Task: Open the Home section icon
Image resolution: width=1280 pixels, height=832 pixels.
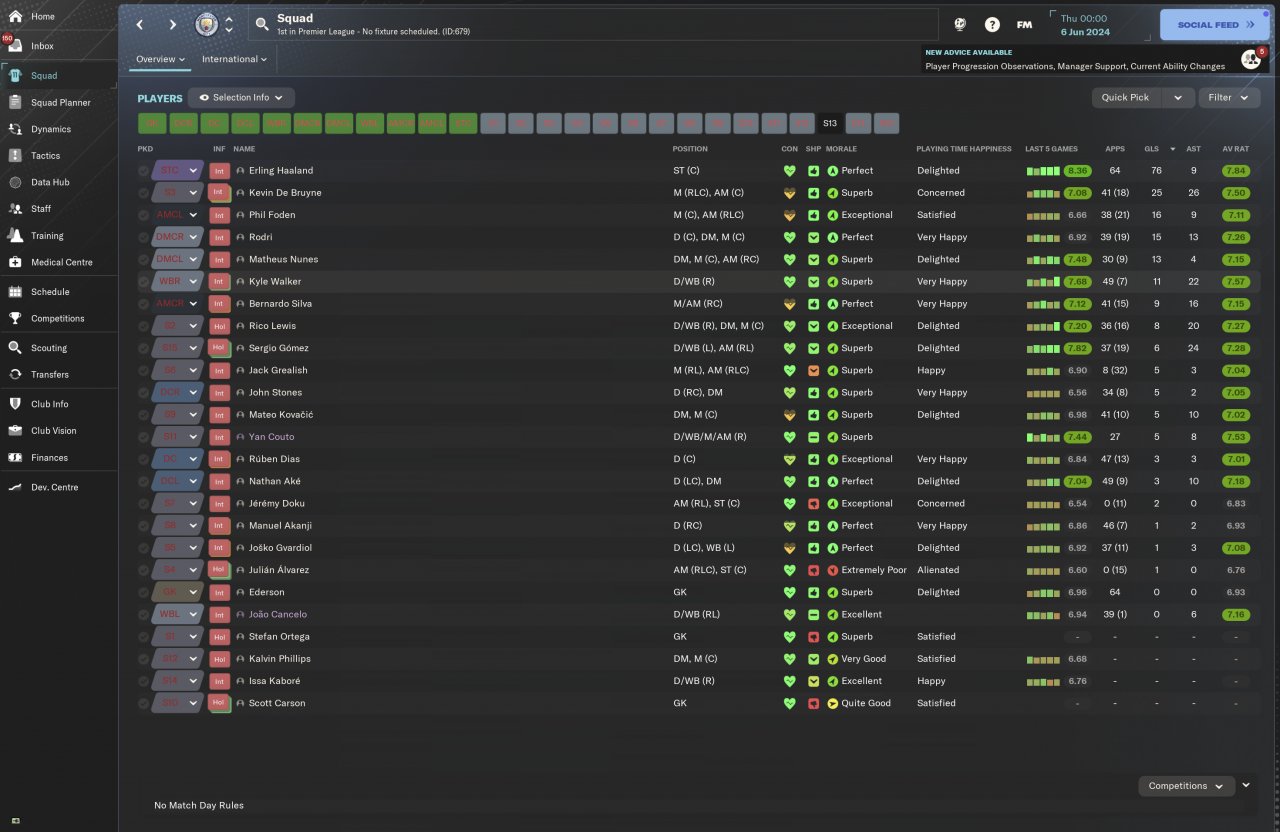Action: [15, 17]
